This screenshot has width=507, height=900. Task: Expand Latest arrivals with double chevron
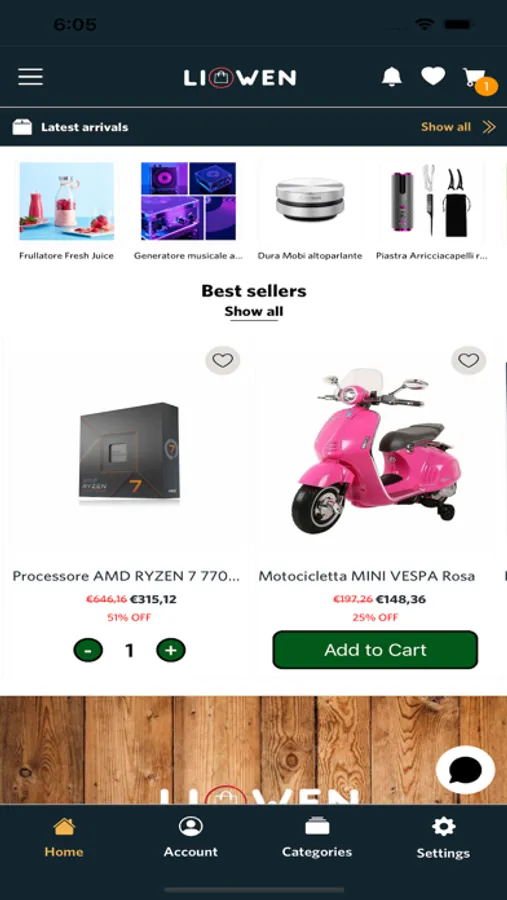pos(489,127)
